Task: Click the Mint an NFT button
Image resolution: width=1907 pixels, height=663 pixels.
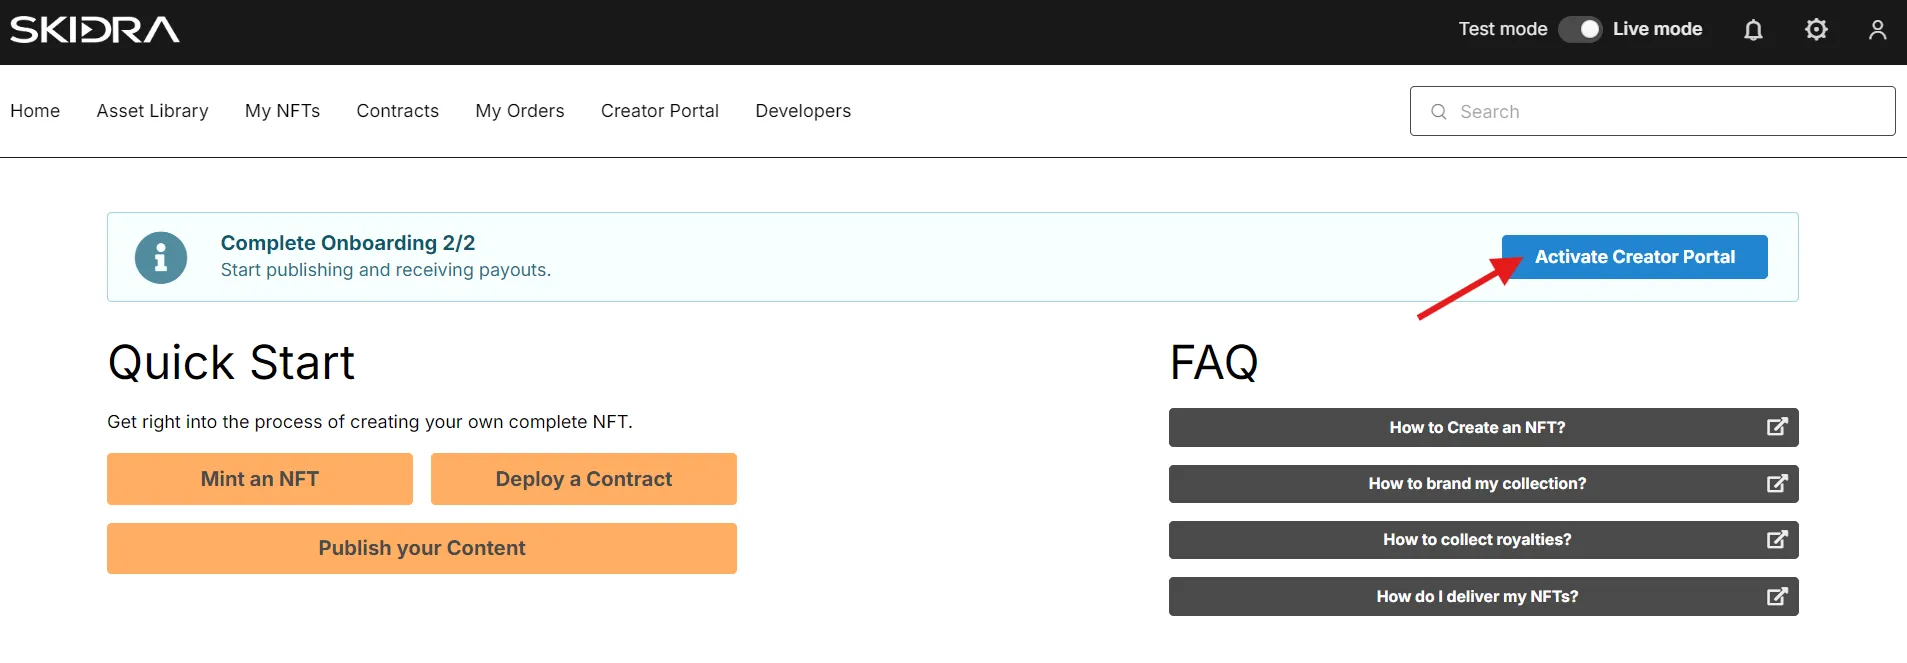Action: 260,479
